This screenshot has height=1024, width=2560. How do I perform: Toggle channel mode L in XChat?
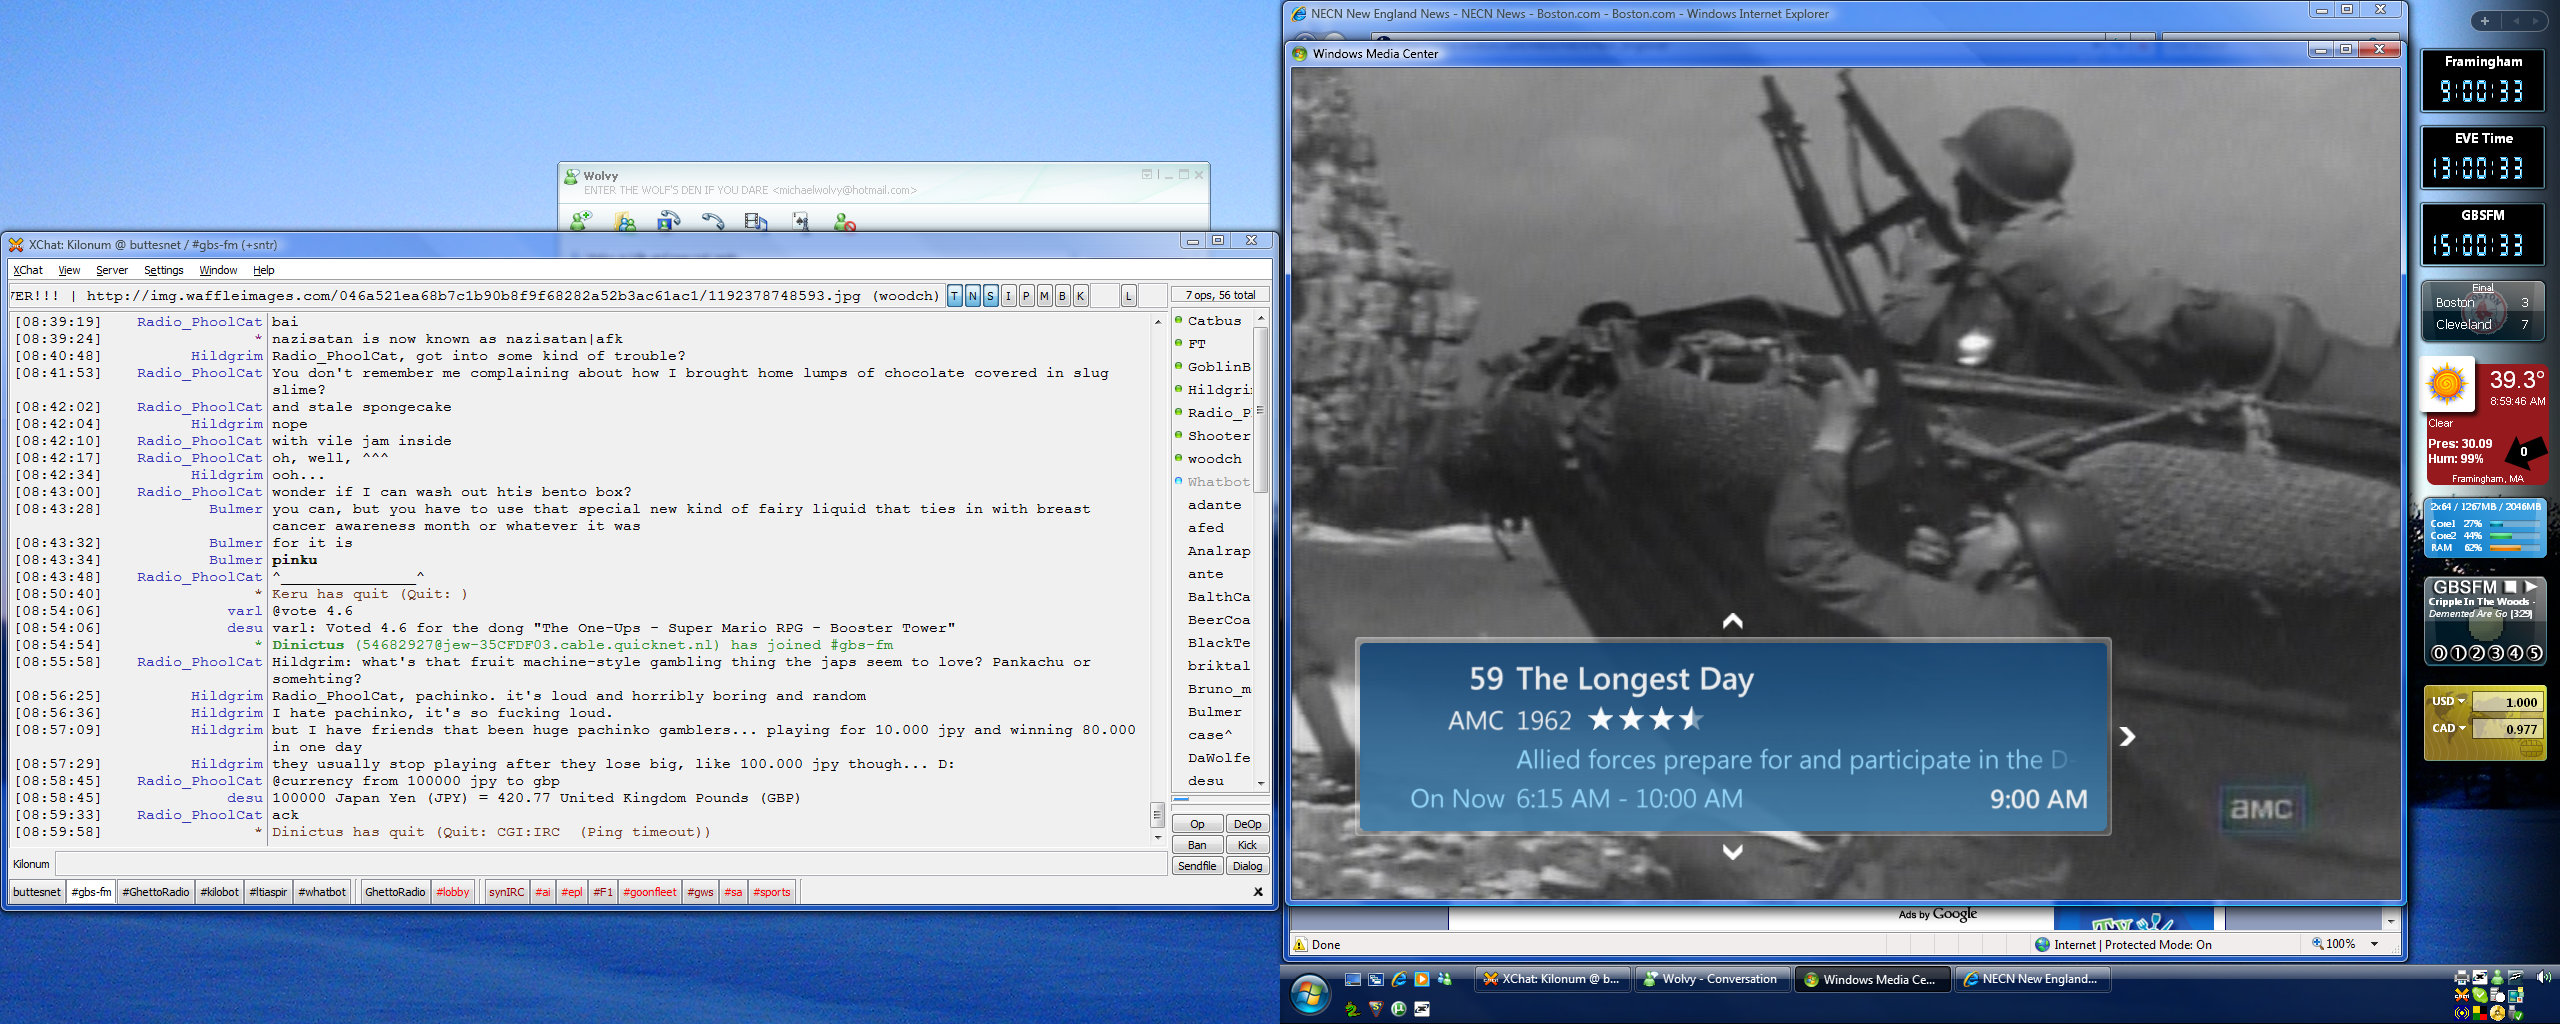[1129, 295]
